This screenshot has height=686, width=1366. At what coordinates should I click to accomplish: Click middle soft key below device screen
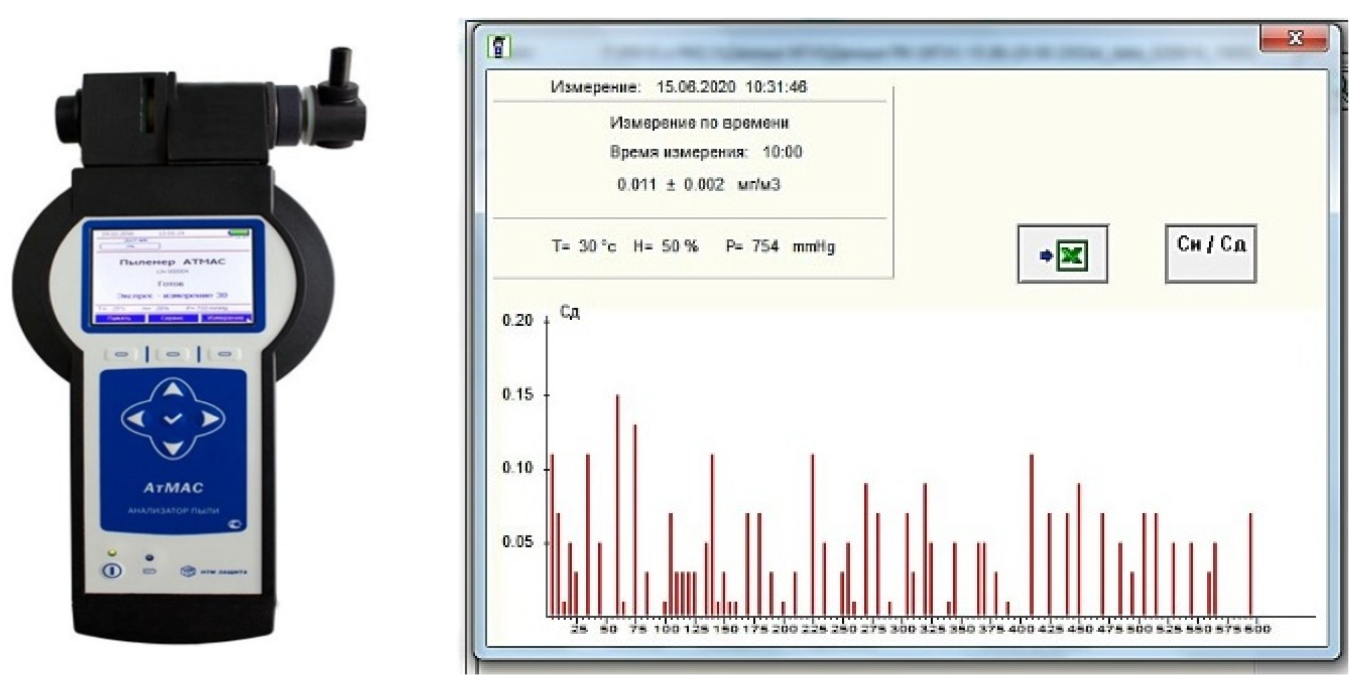pos(173,353)
